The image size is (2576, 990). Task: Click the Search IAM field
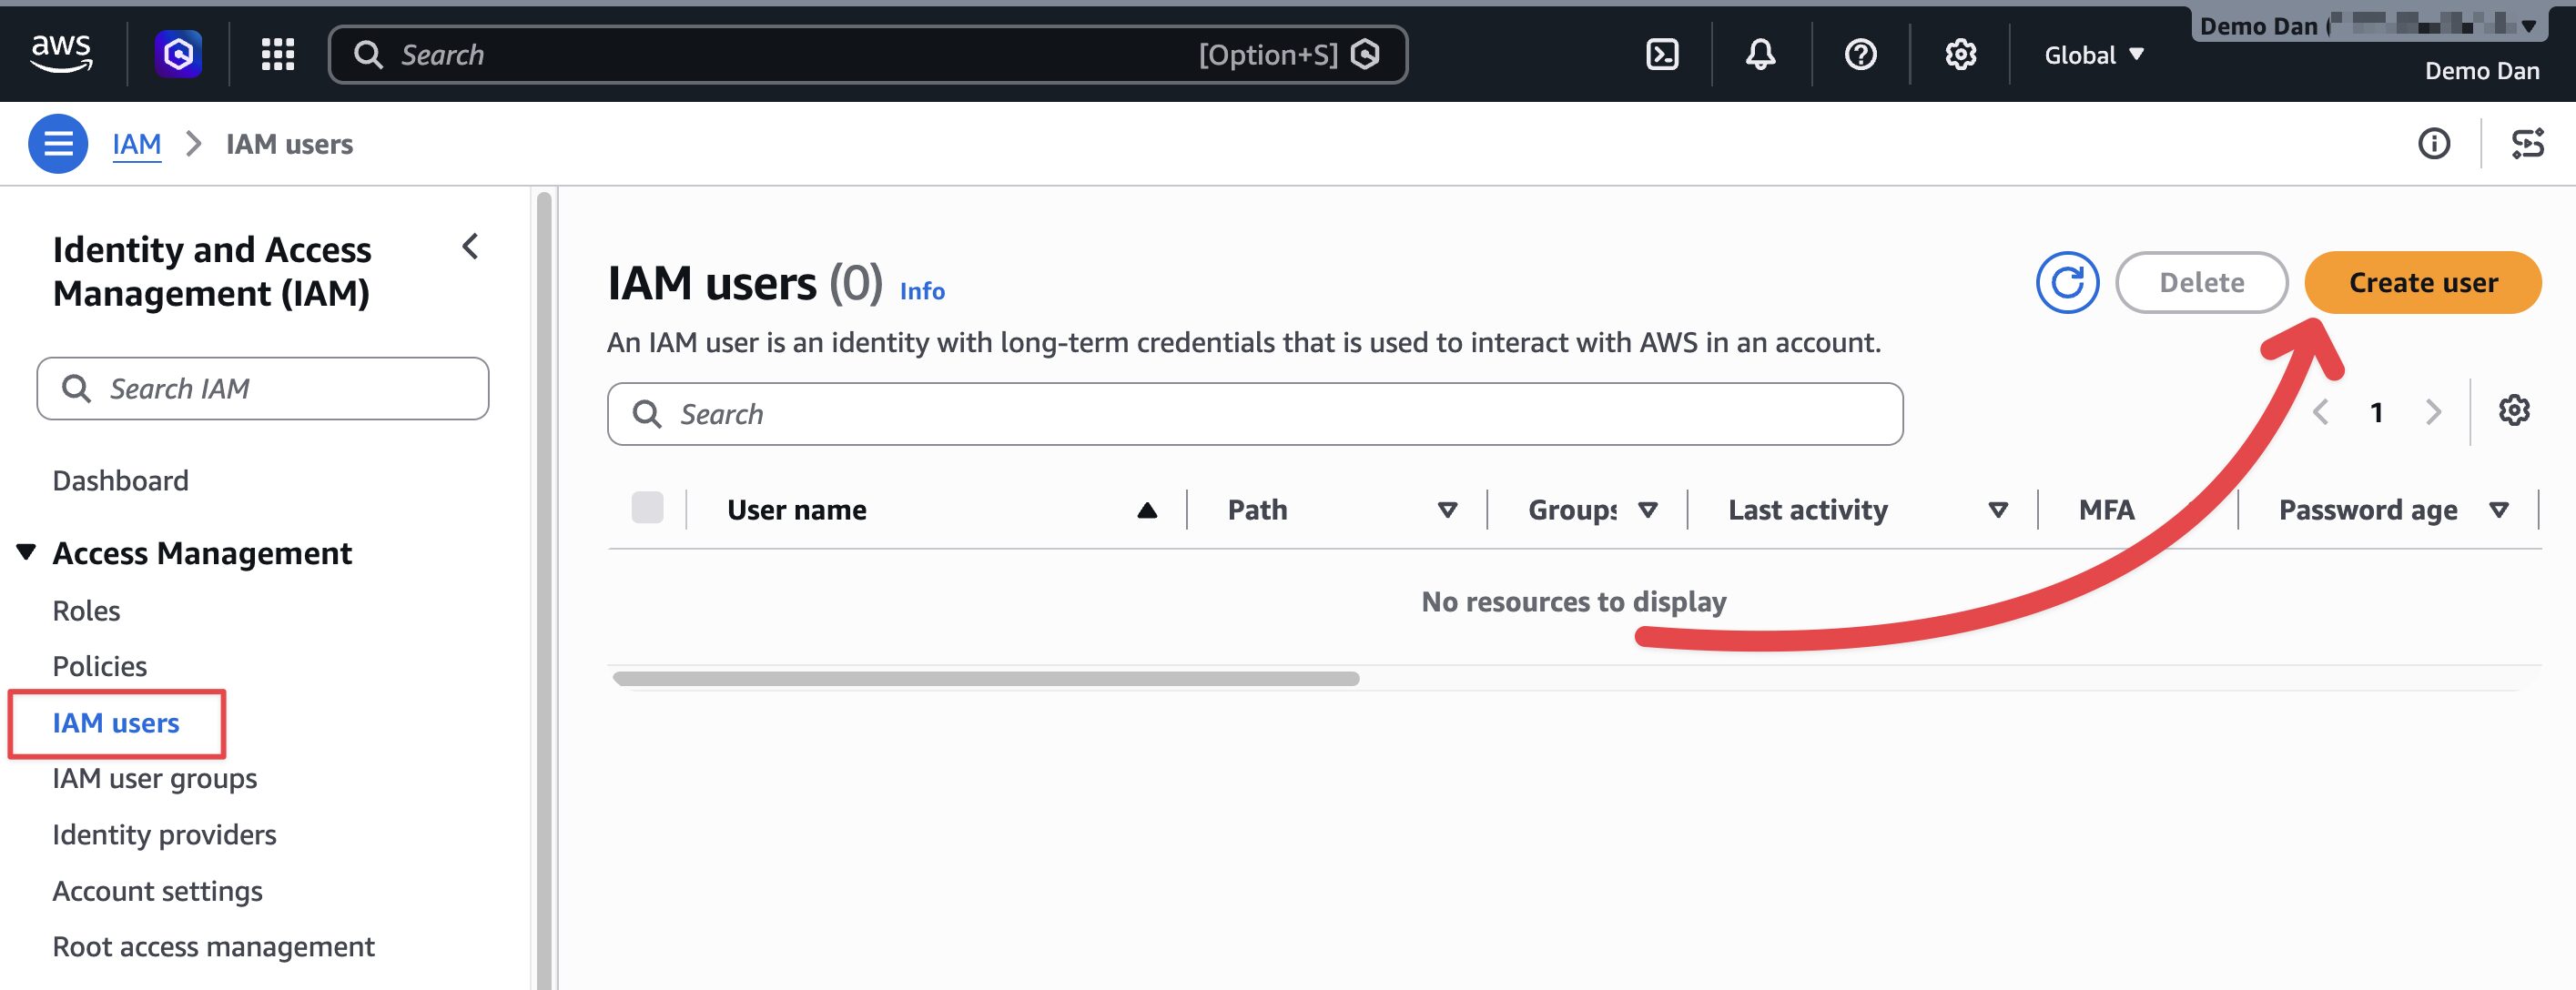pyautogui.click(x=263, y=388)
